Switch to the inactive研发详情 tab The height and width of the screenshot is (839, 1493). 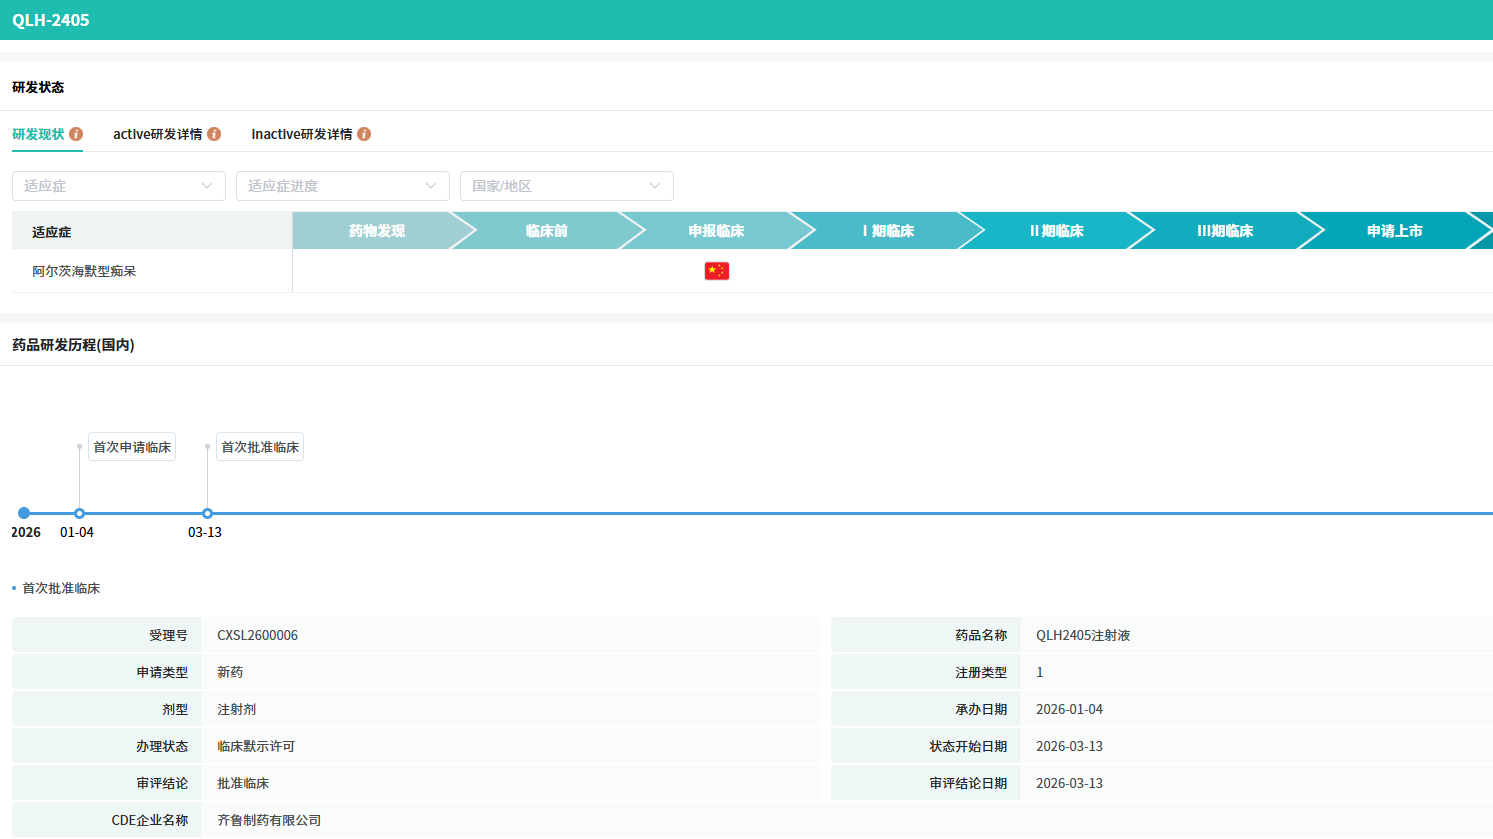coord(301,134)
